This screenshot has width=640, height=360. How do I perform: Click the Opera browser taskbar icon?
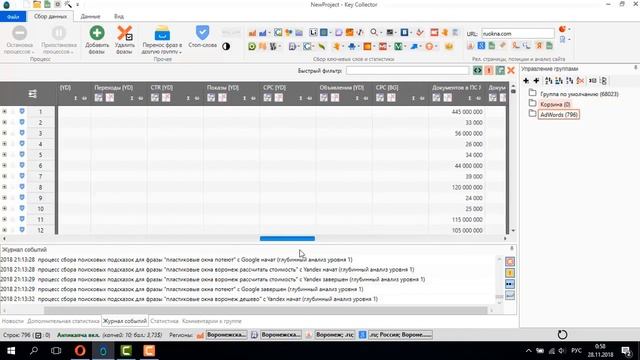[x=80, y=351]
